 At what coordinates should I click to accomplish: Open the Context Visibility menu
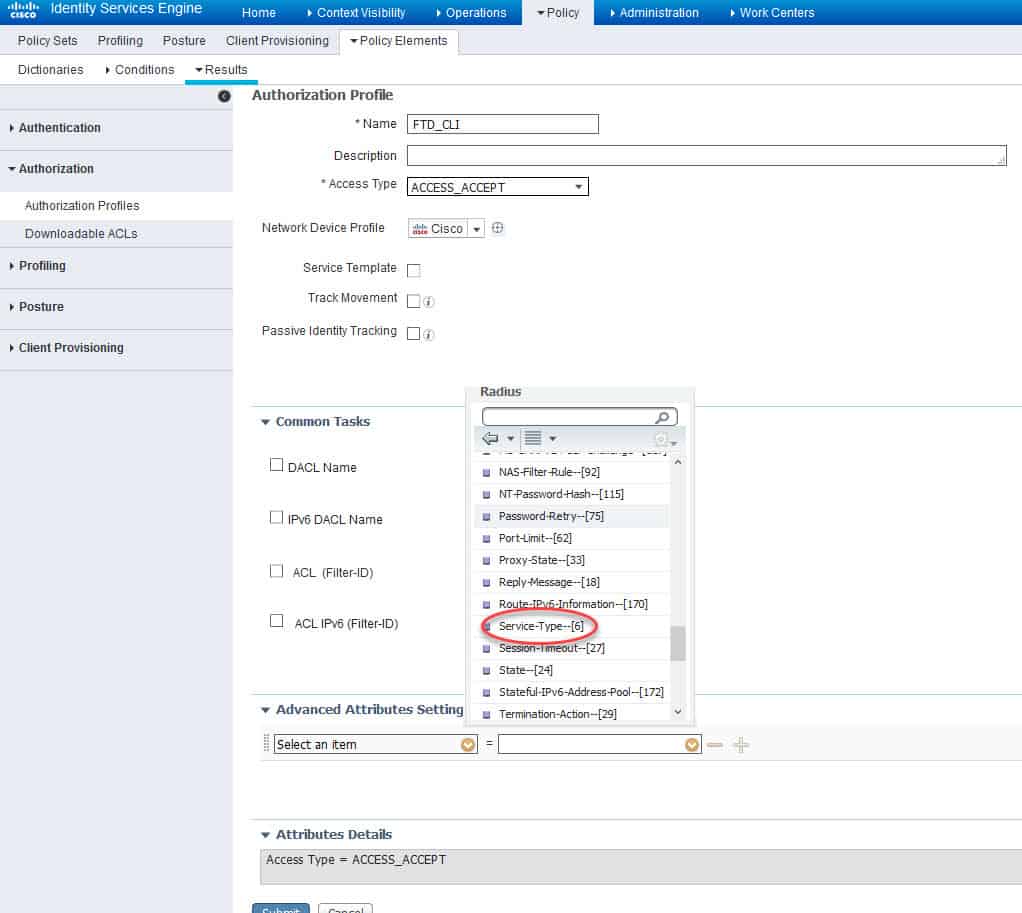pos(356,12)
